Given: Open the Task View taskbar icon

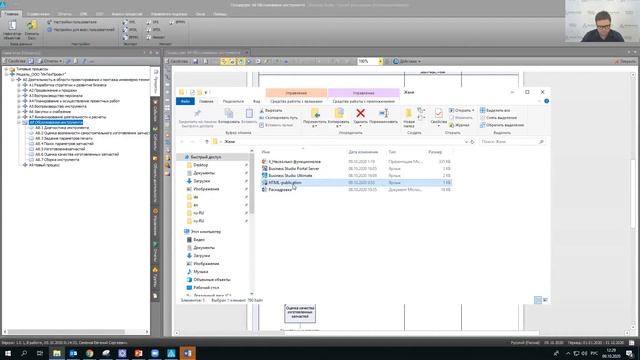Looking at the screenshot, I should [x=40, y=353].
